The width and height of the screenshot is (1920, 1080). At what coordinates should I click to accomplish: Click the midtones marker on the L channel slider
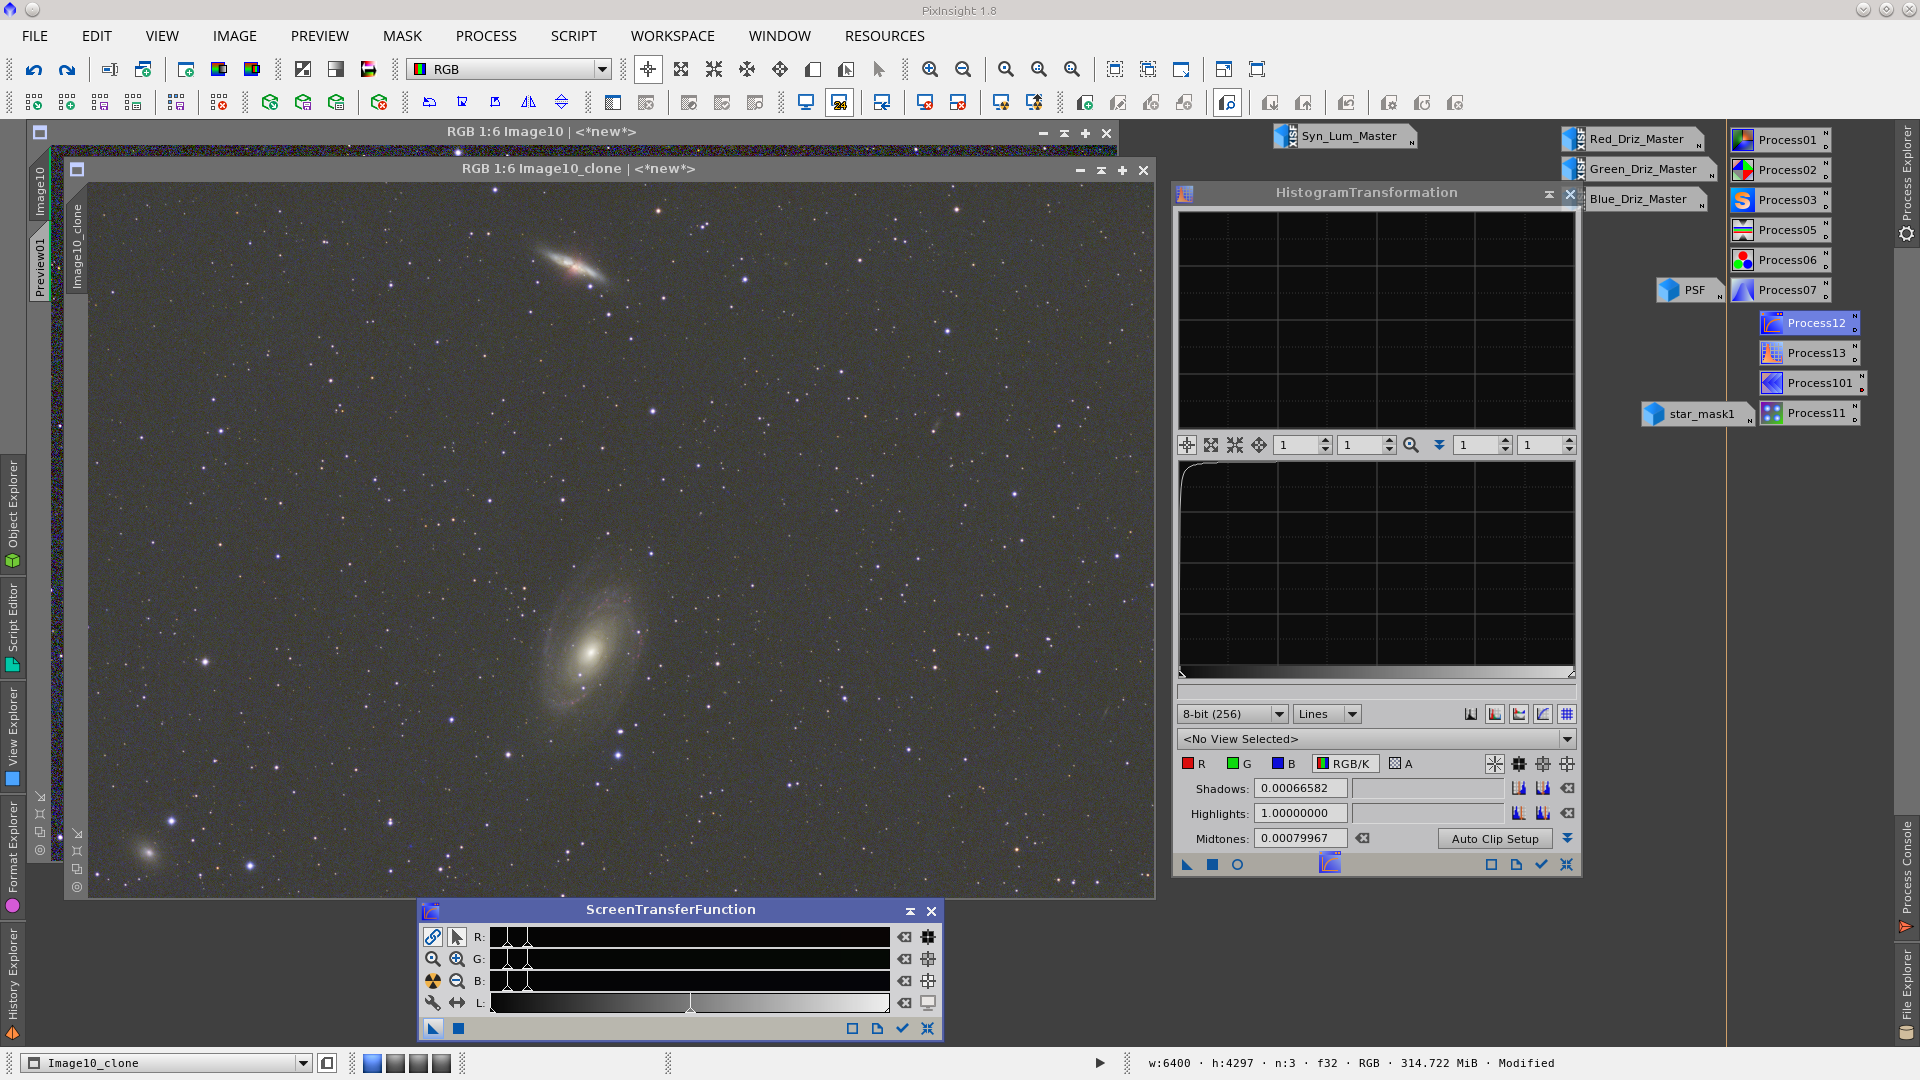point(690,1003)
